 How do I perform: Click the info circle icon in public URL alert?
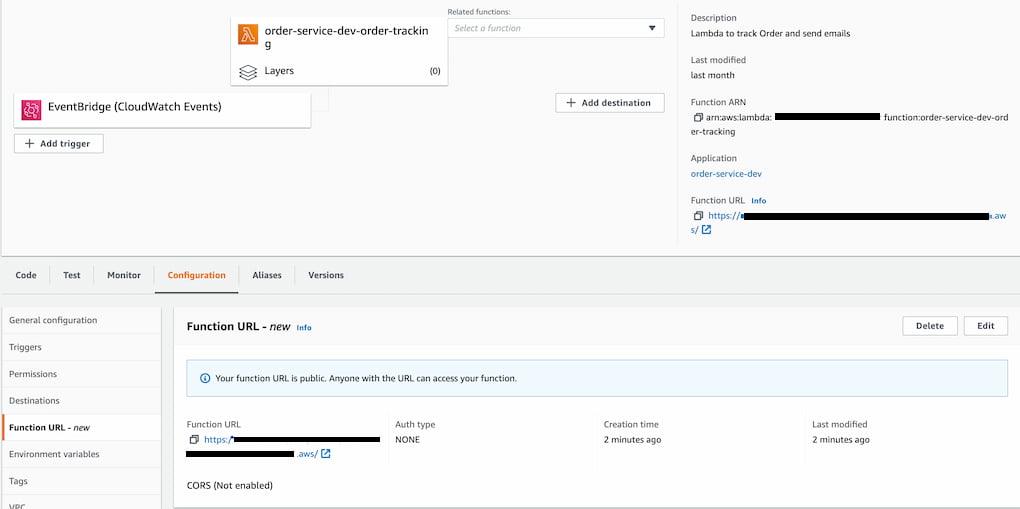[x=205, y=378]
